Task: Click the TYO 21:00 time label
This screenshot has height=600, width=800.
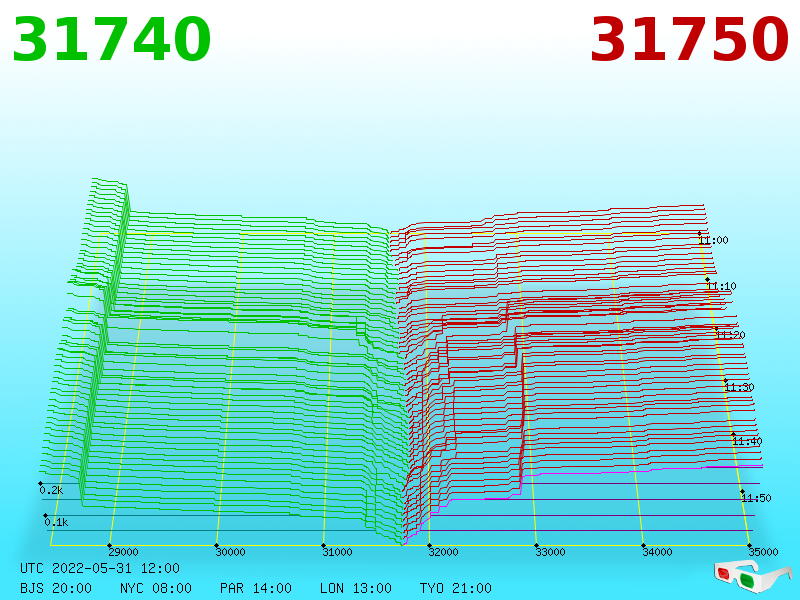Action: [x=456, y=588]
